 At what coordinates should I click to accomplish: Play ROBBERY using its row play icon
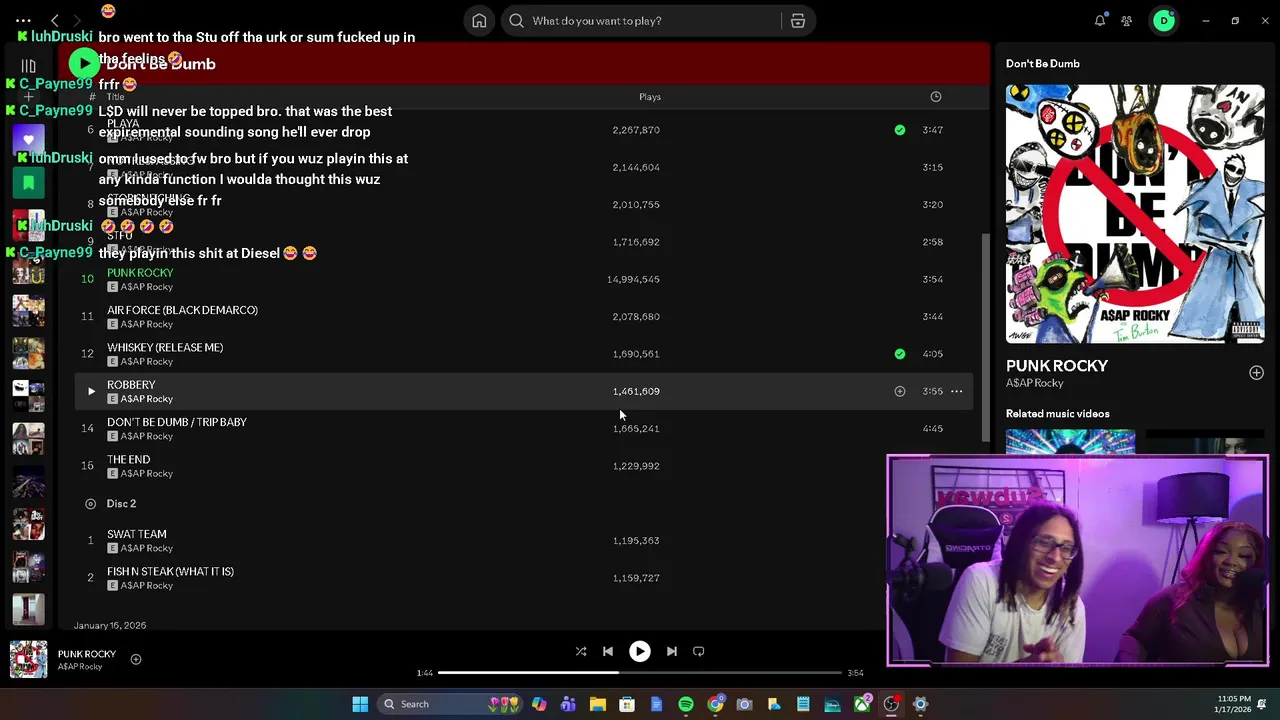pos(90,391)
